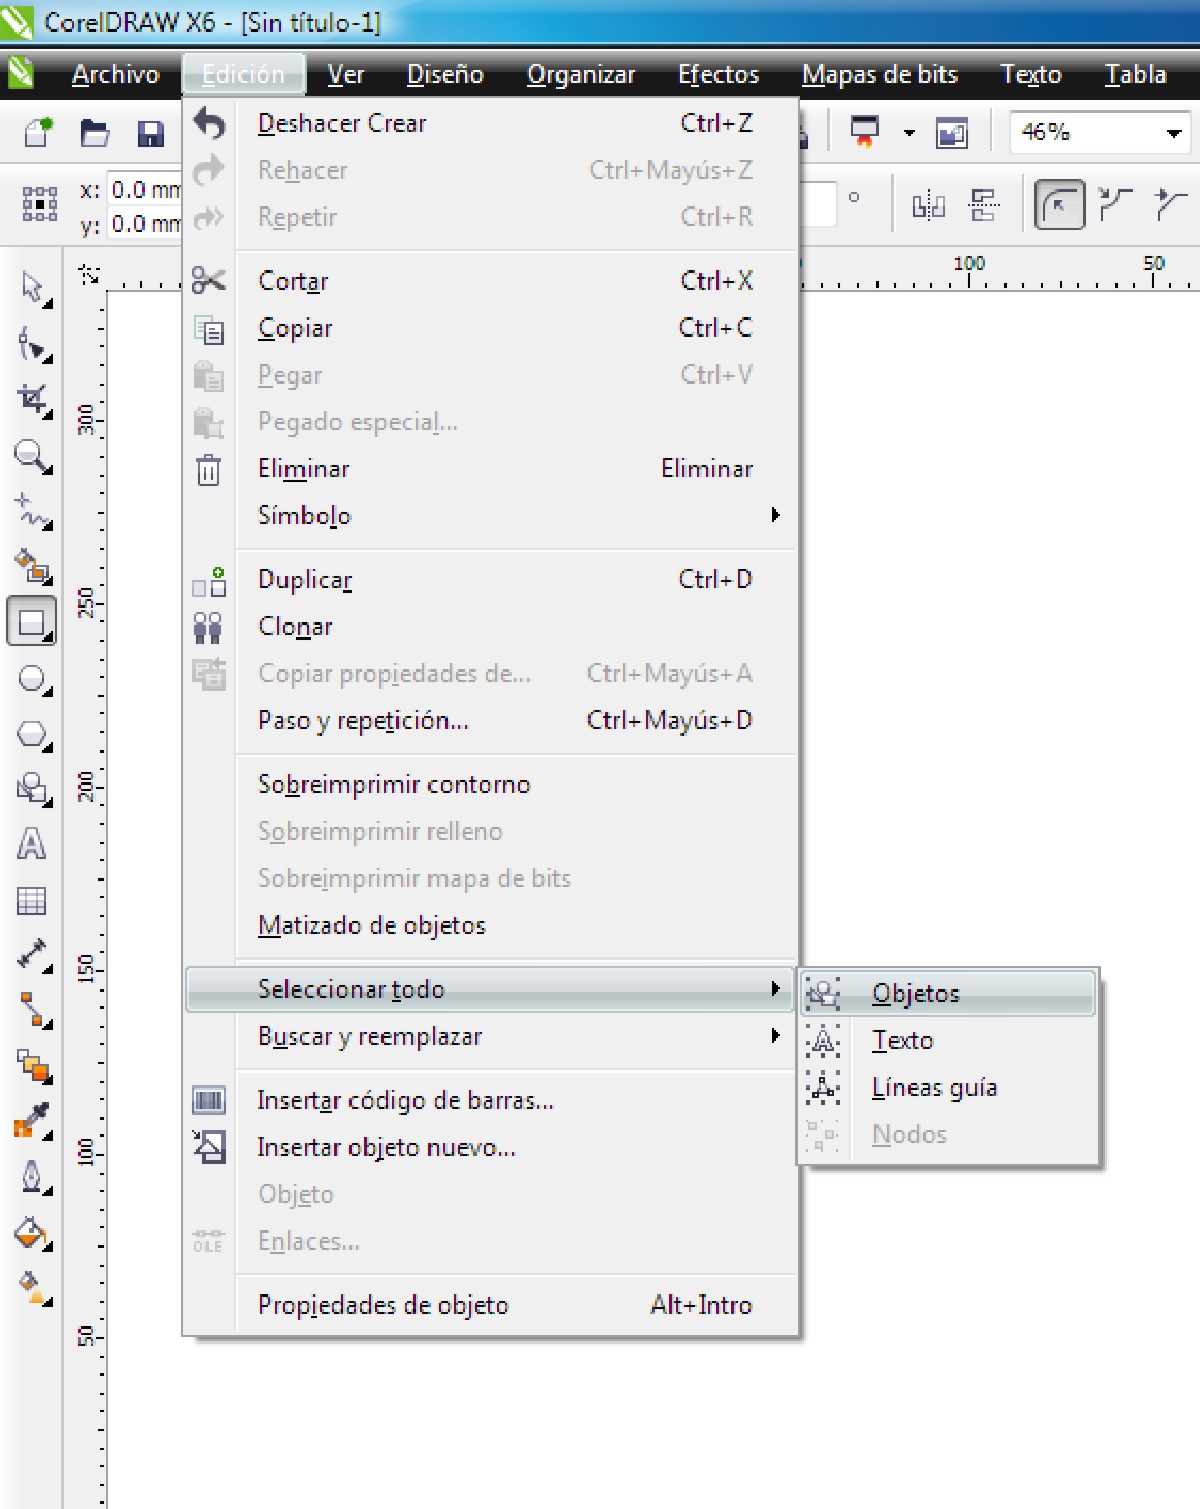Select Objetos in the submenu

click(948, 993)
